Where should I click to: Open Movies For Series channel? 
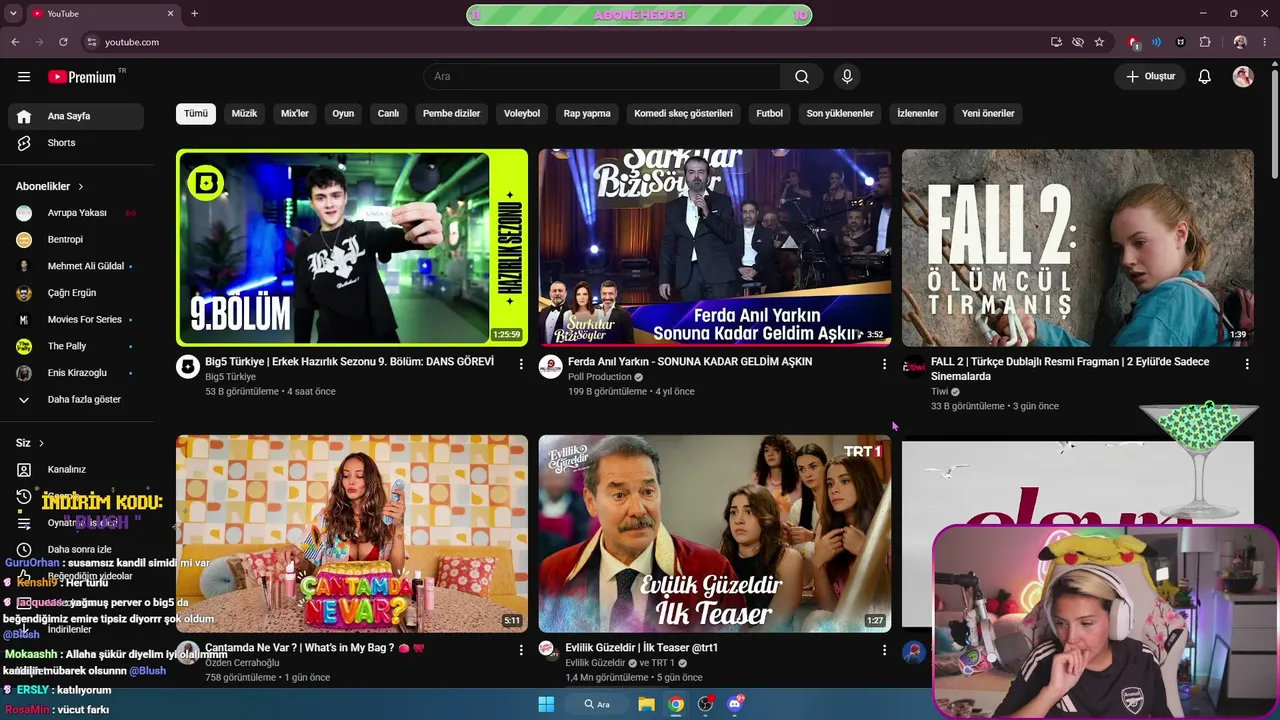(76, 320)
